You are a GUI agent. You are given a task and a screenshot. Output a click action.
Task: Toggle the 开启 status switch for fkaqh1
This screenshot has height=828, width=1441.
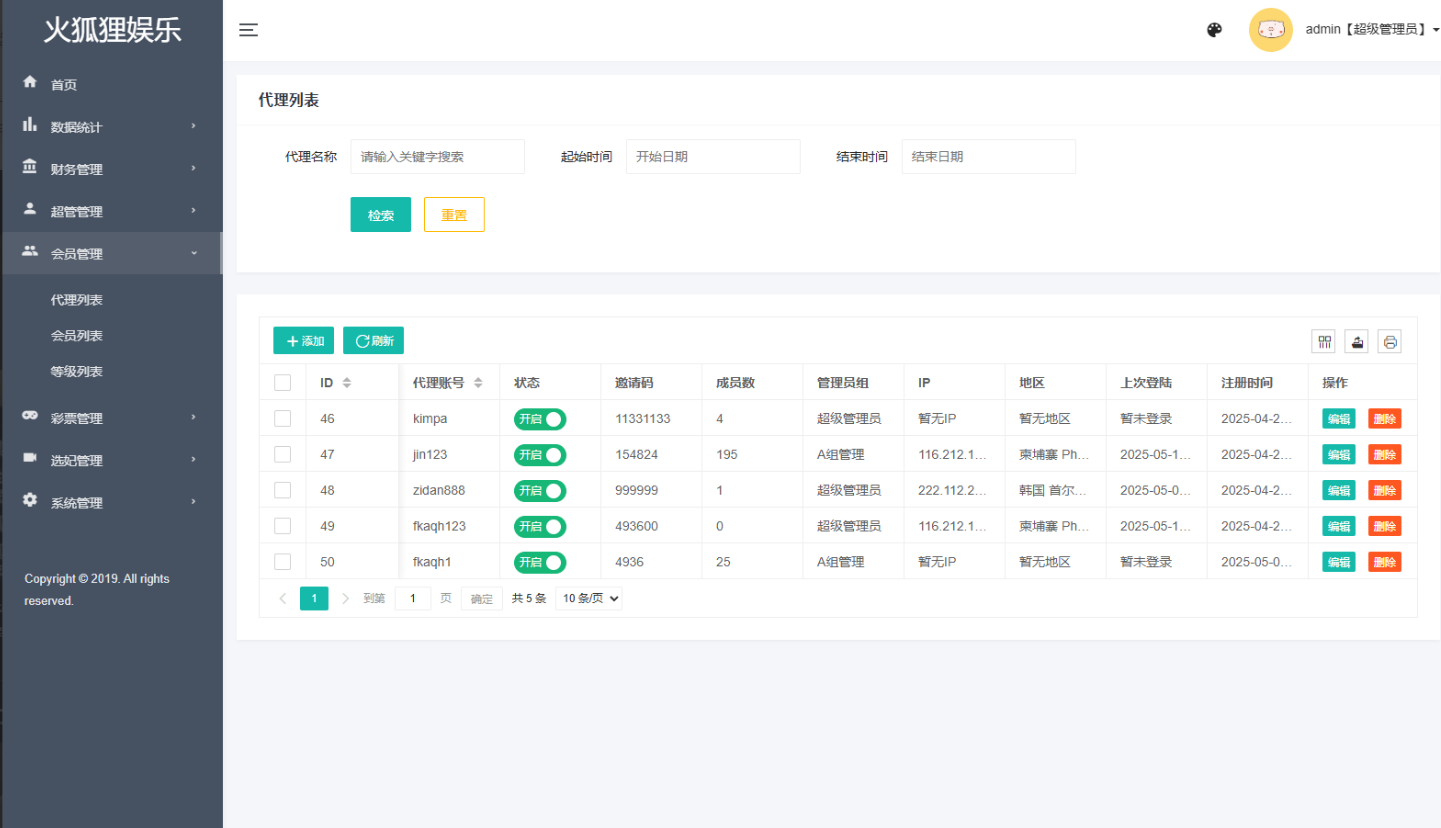coord(540,563)
